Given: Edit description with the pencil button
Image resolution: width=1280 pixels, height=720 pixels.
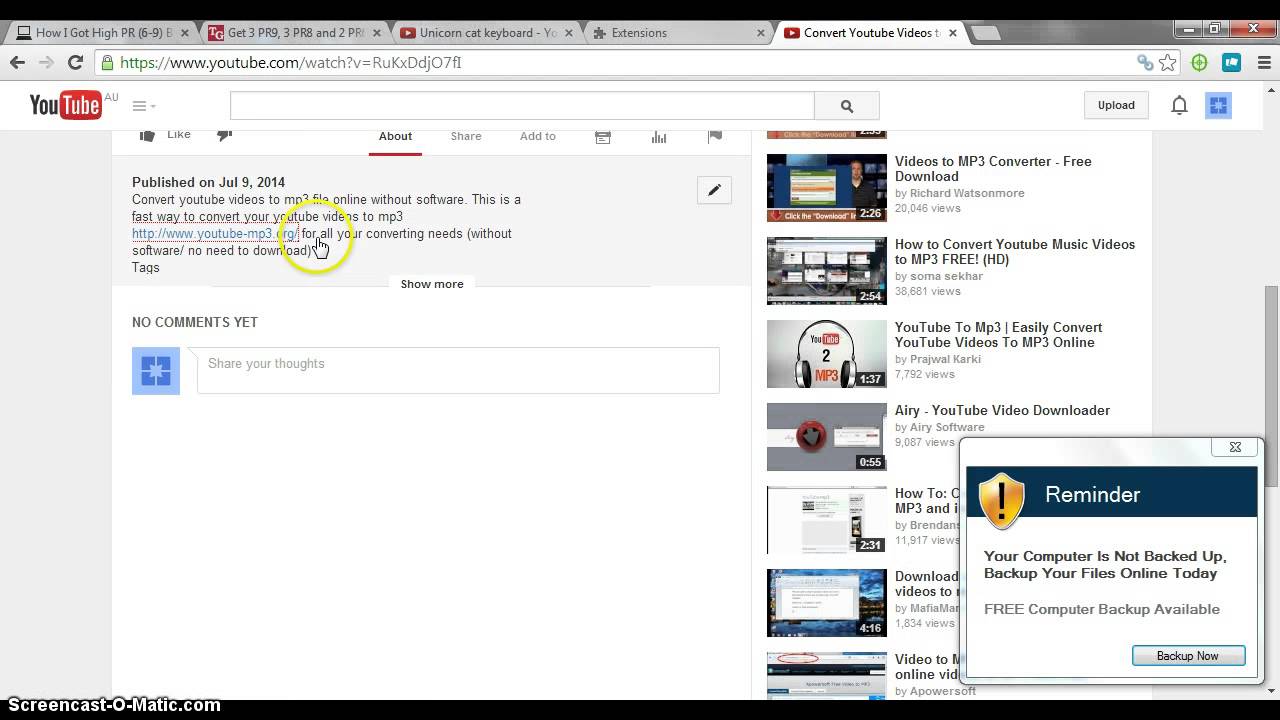Looking at the screenshot, I should pyautogui.click(x=714, y=190).
